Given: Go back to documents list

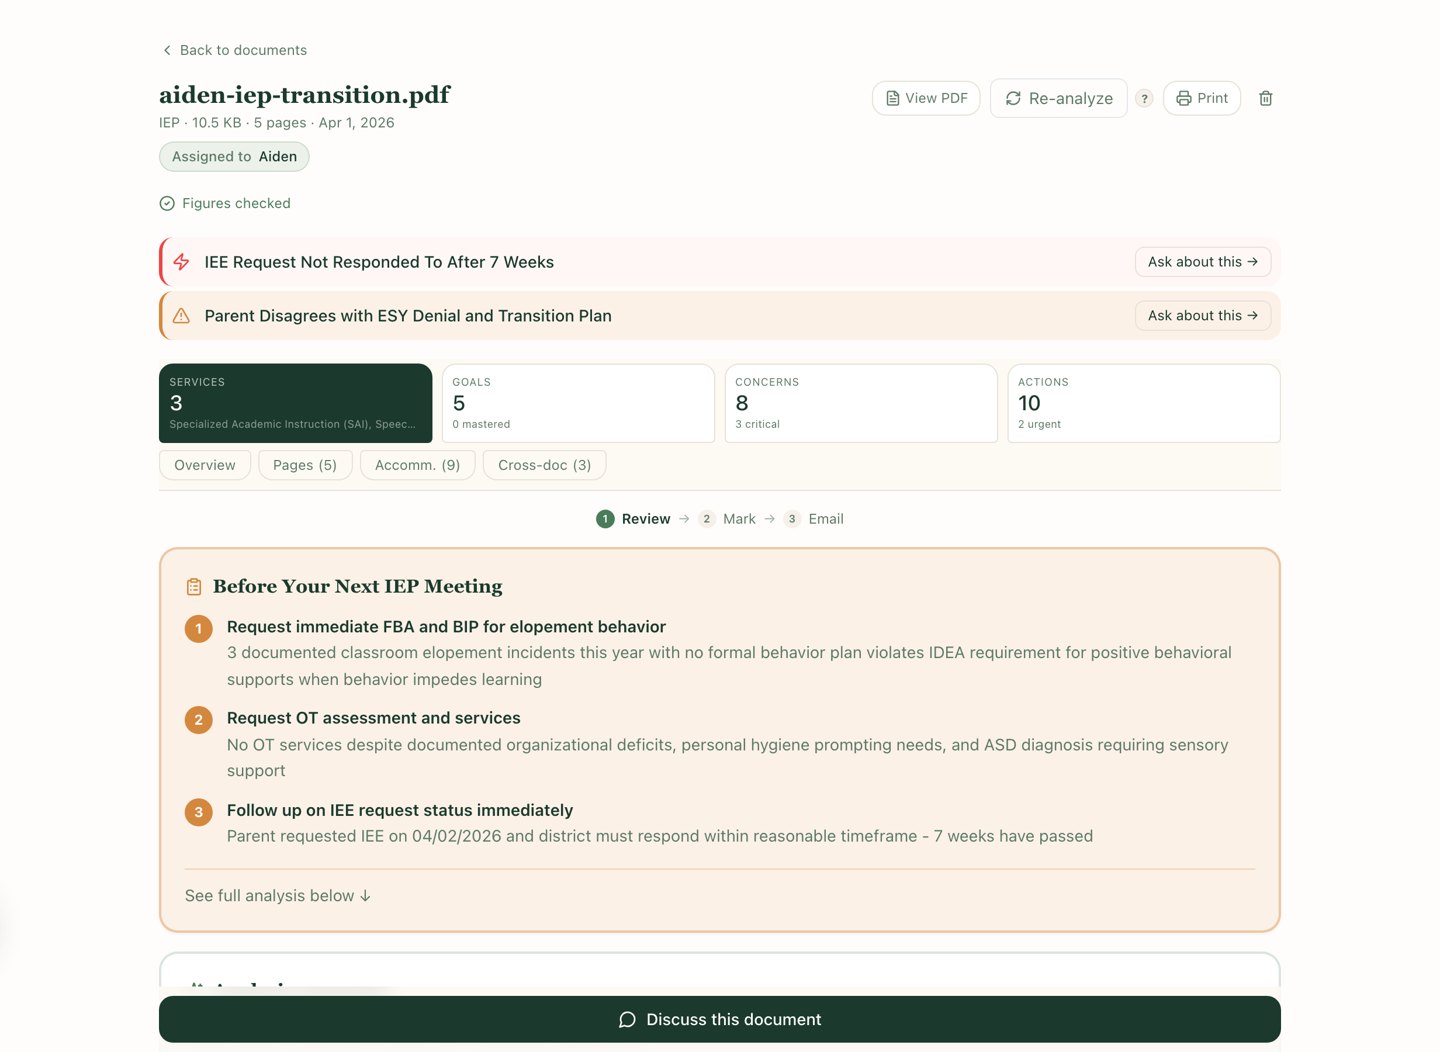Looking at the screenshot, I should pos(234,50).
